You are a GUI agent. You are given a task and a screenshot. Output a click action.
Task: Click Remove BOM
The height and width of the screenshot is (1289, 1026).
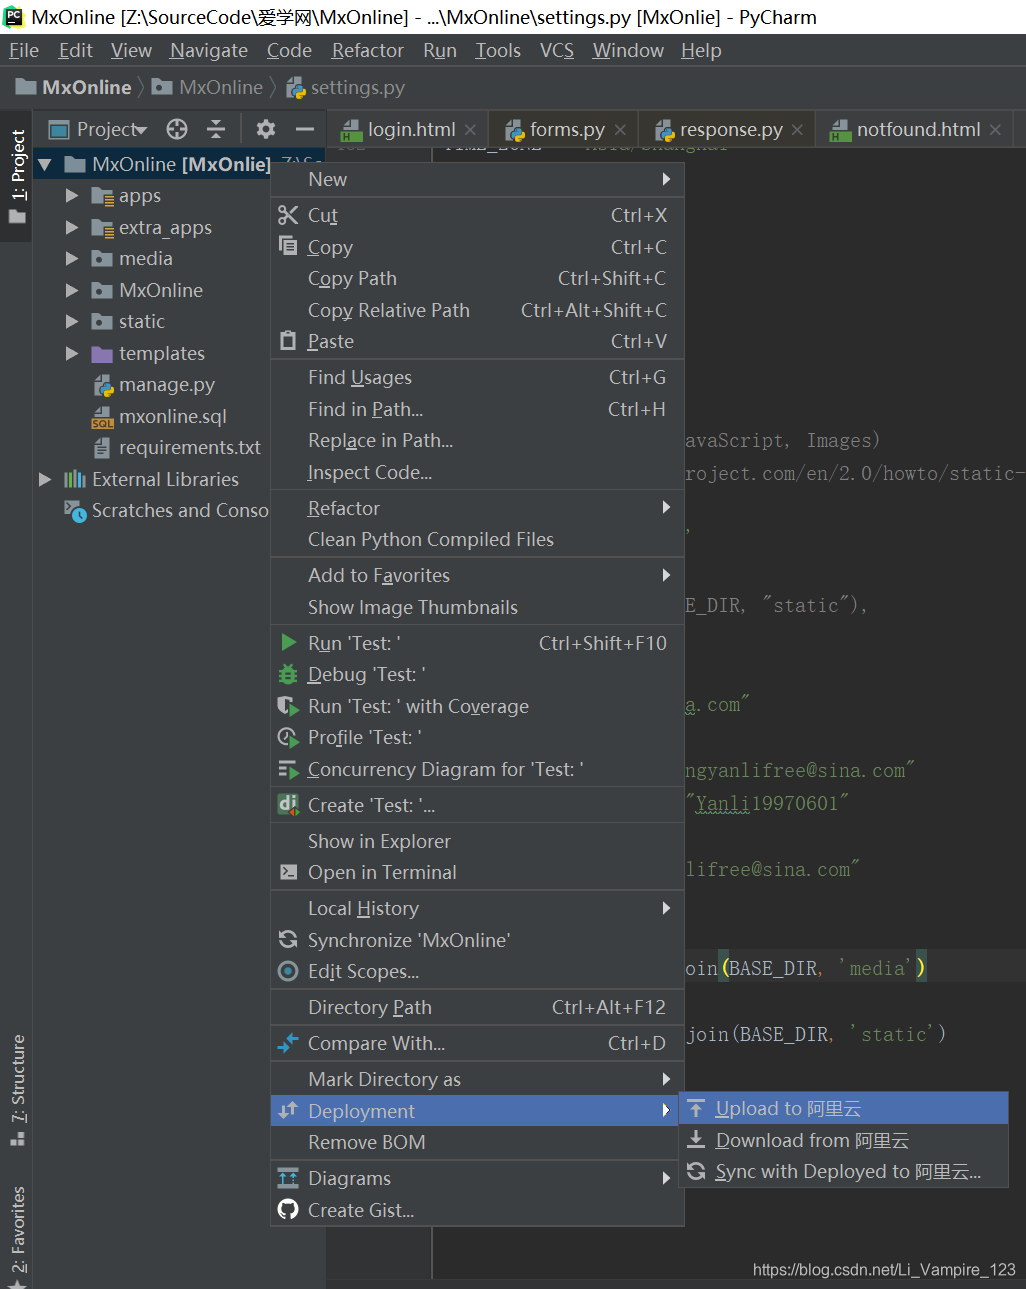pos(477,1142)
